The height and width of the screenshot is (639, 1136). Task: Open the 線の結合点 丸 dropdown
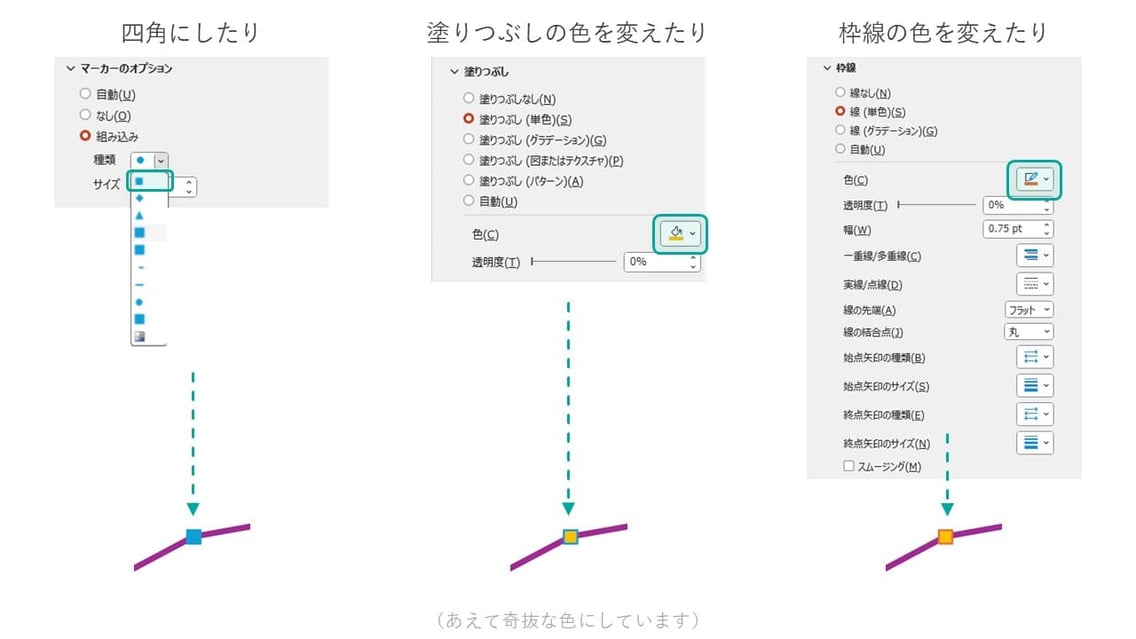tap(1029, 331)
